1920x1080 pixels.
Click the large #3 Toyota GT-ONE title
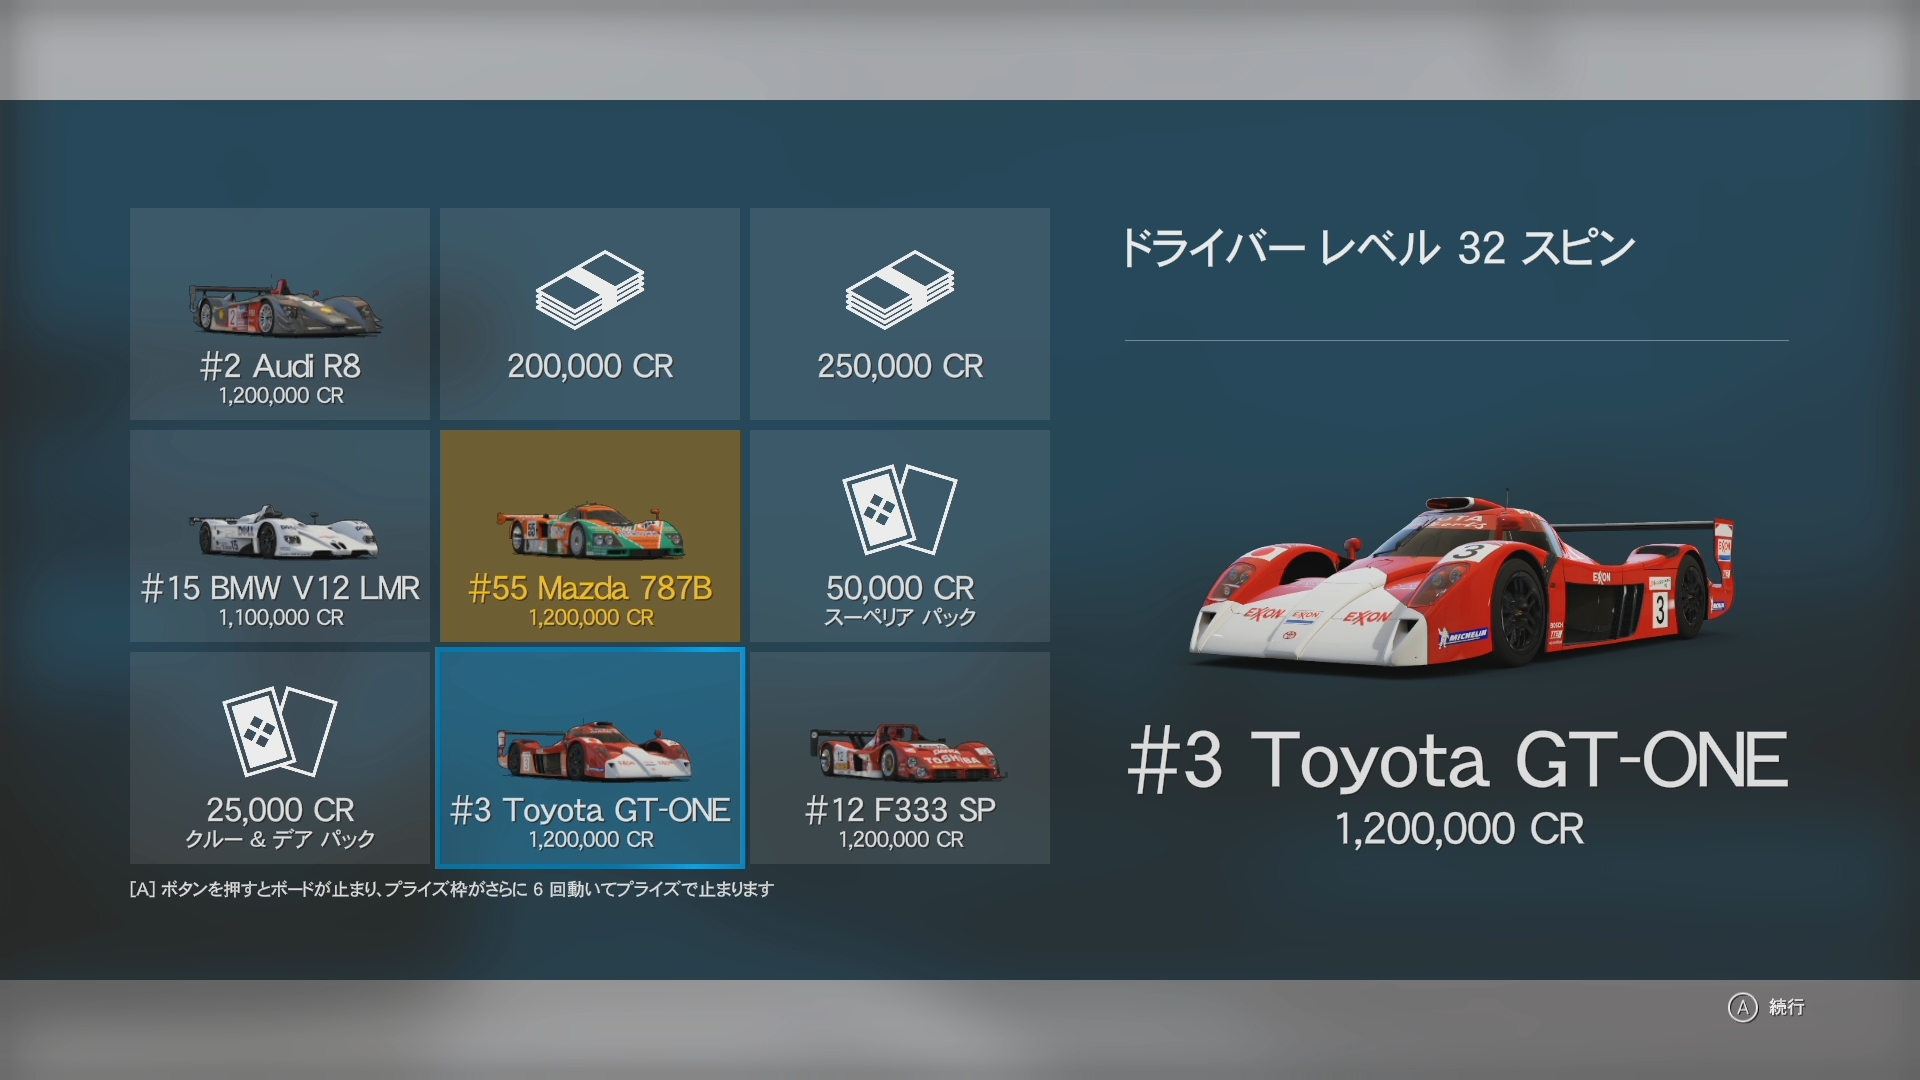click(x=1458, y=761)
